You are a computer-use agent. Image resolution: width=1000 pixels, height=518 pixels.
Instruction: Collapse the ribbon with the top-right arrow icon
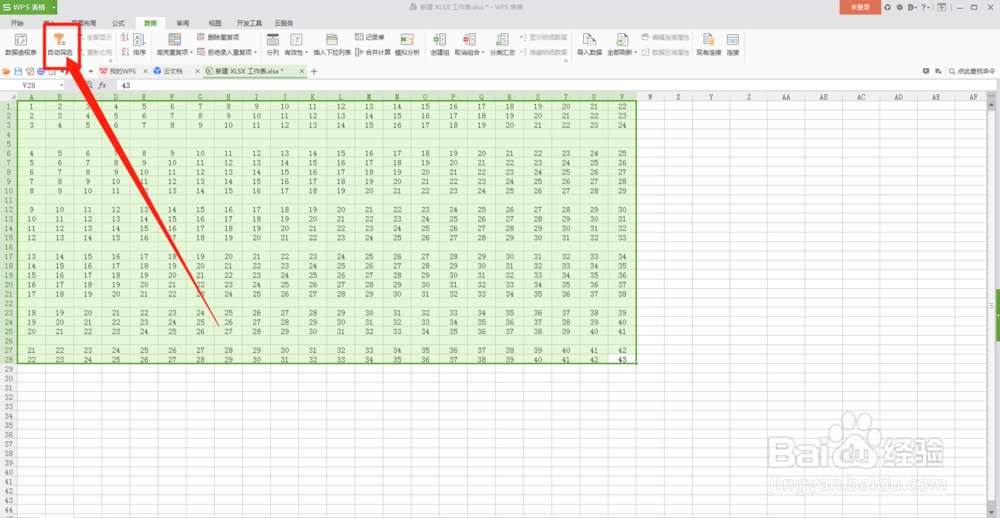[942, 8]
